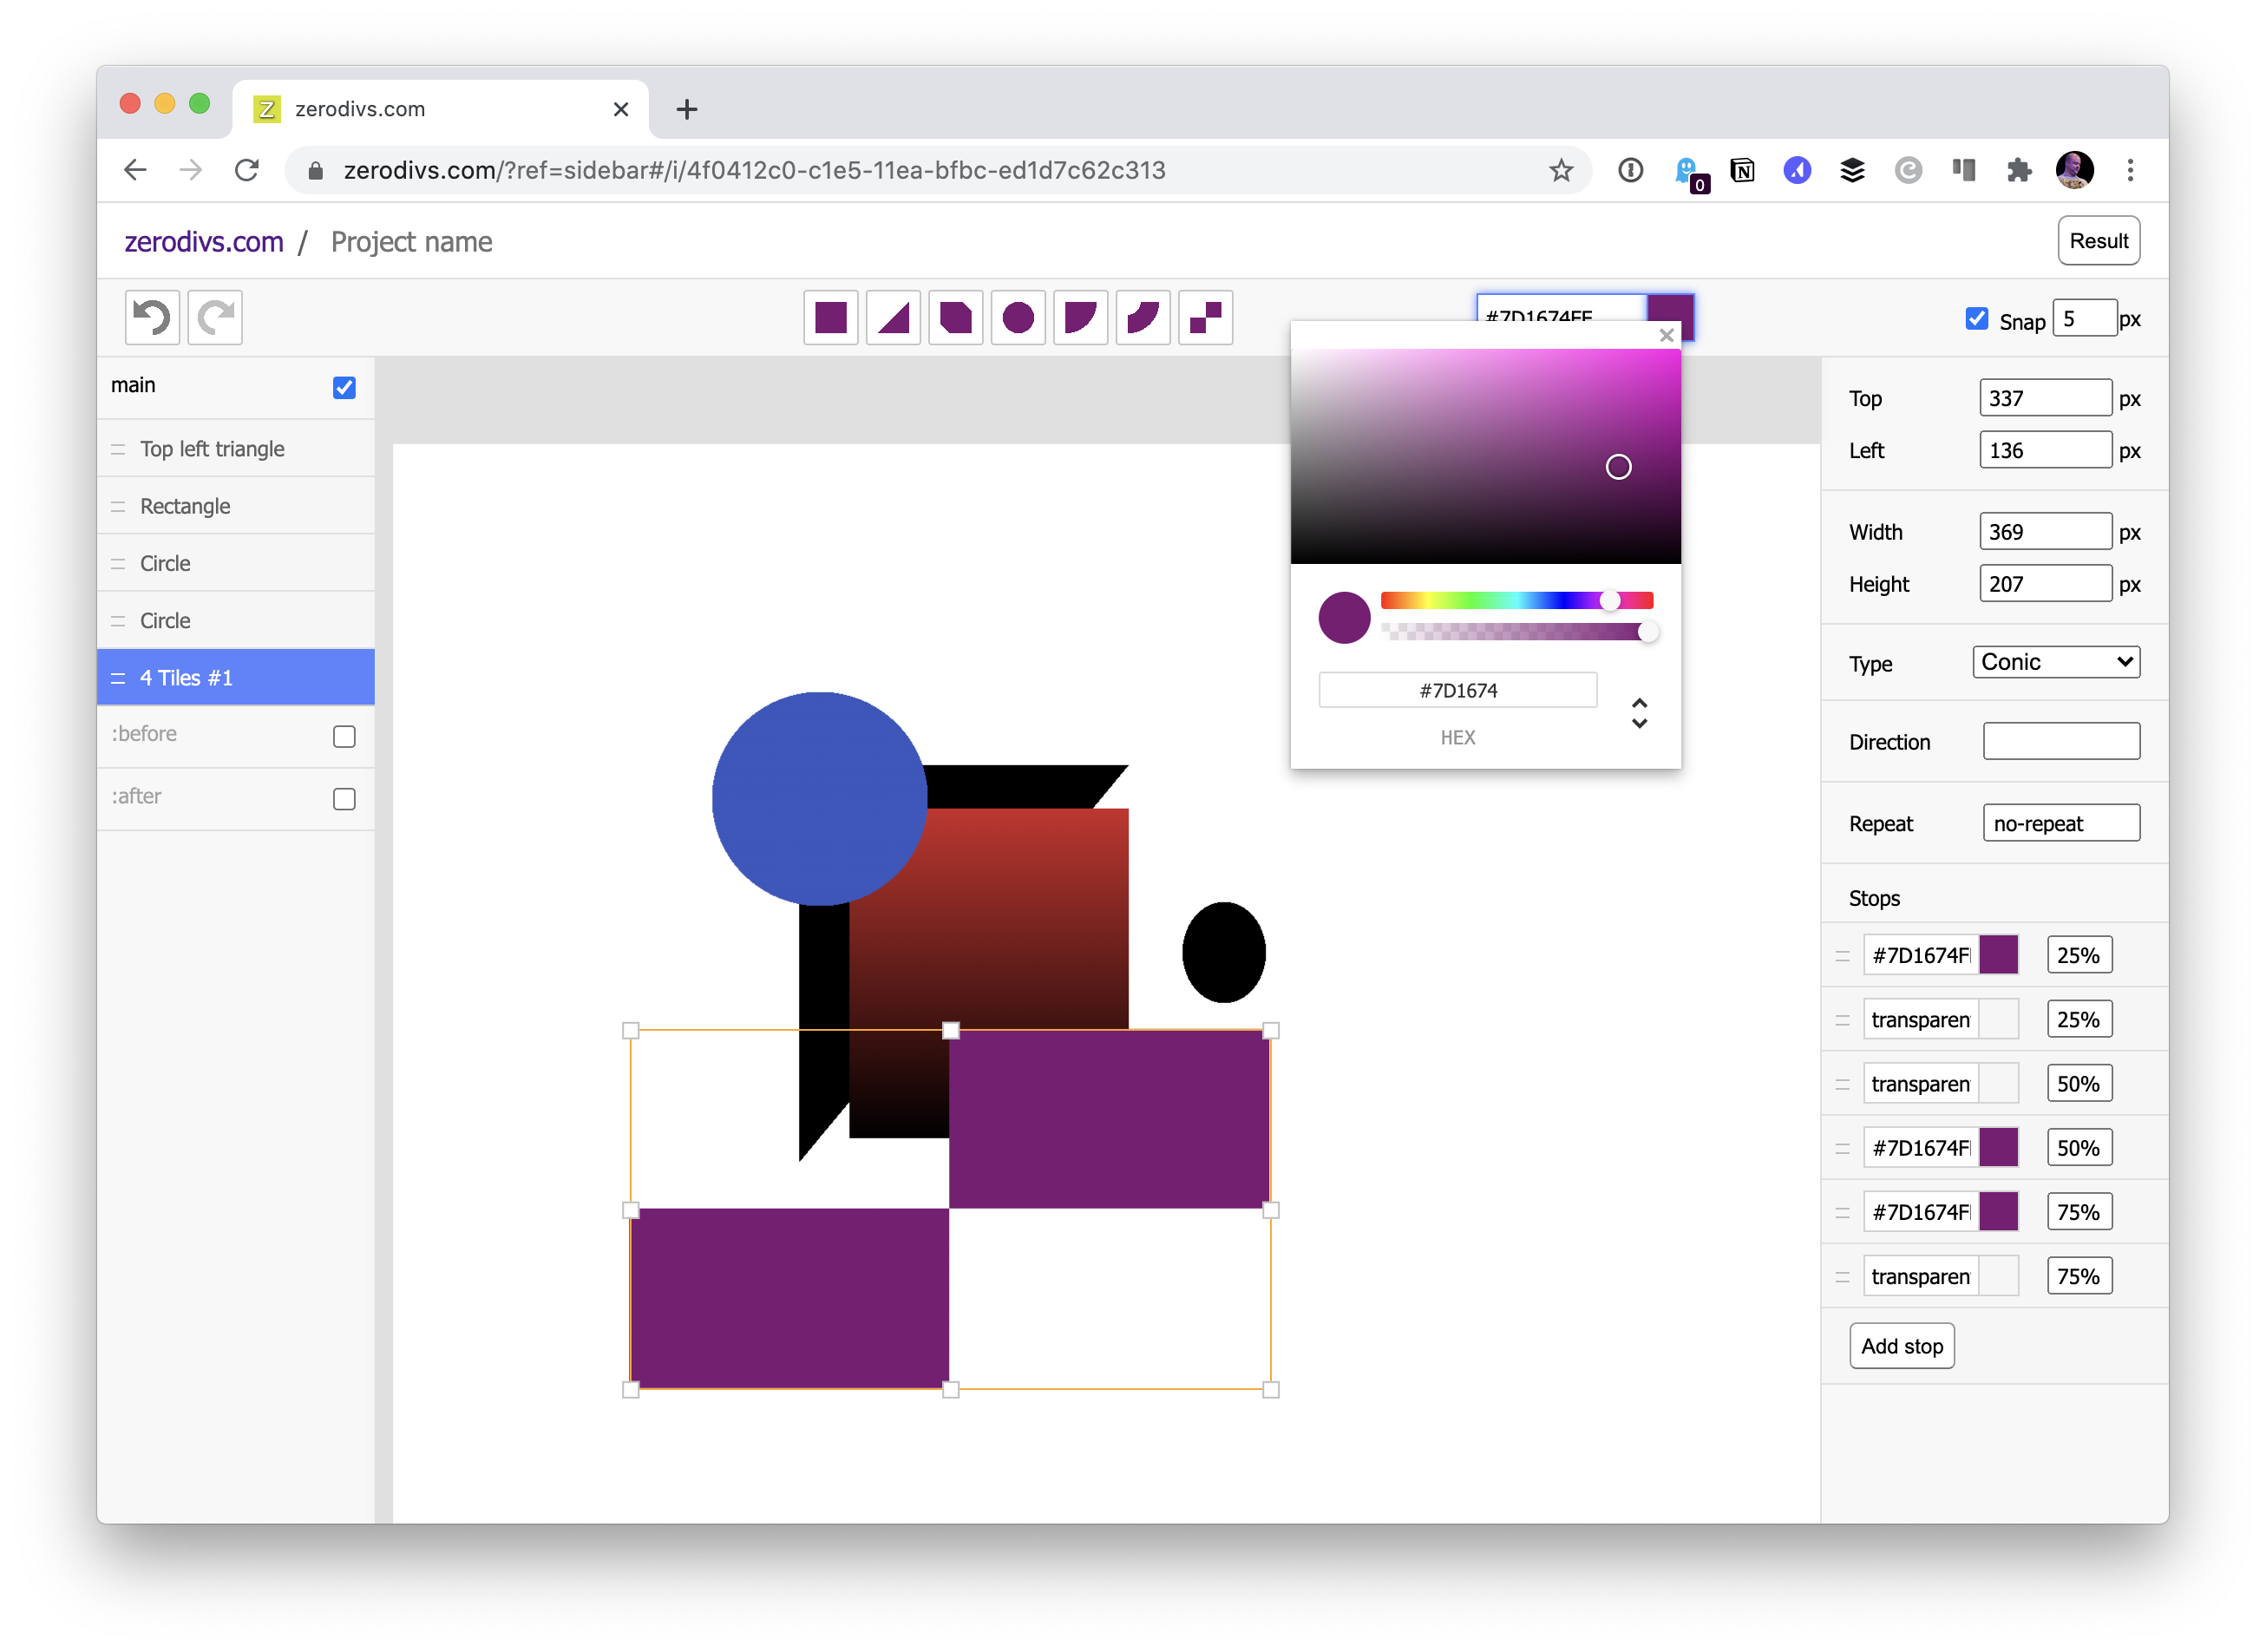Switch to the zerodivs.com browser tab
Image resolution: width=2266 pixels, height=1652 pixels.
[440, 109]
